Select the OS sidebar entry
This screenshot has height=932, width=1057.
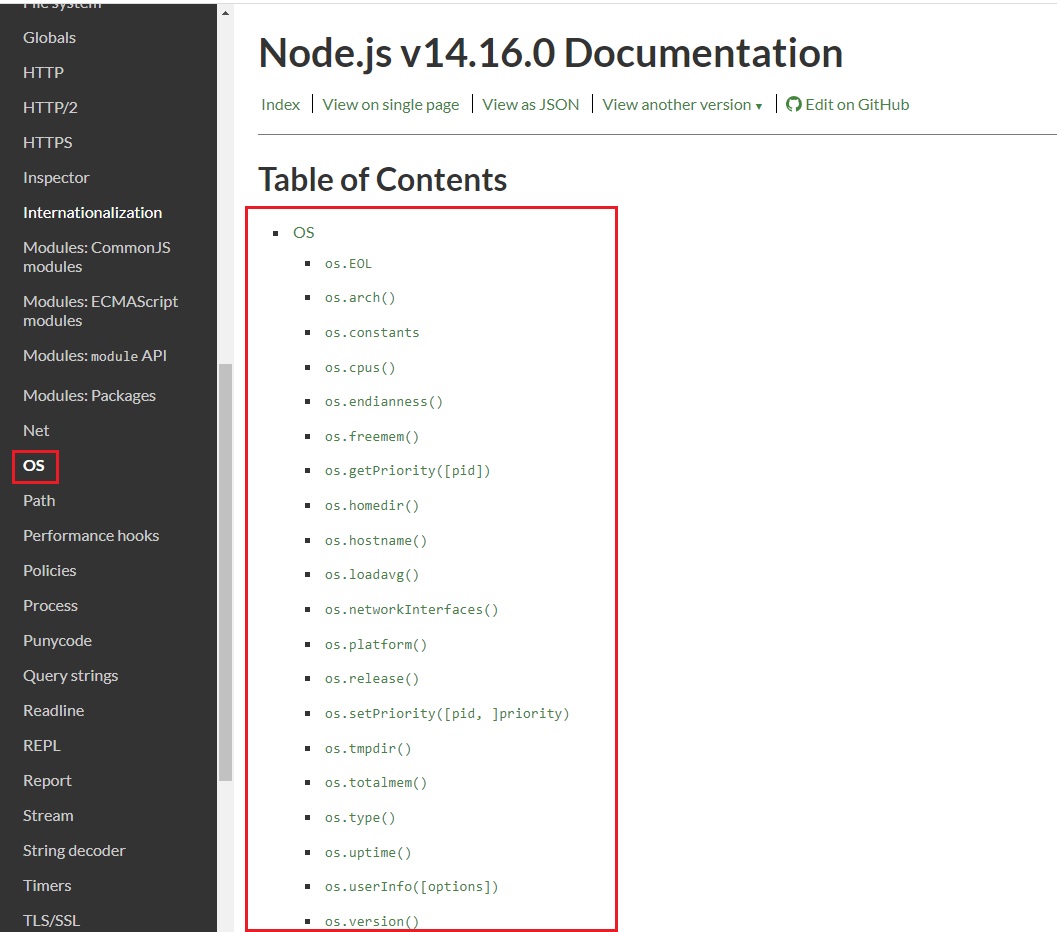pos(34,466)
